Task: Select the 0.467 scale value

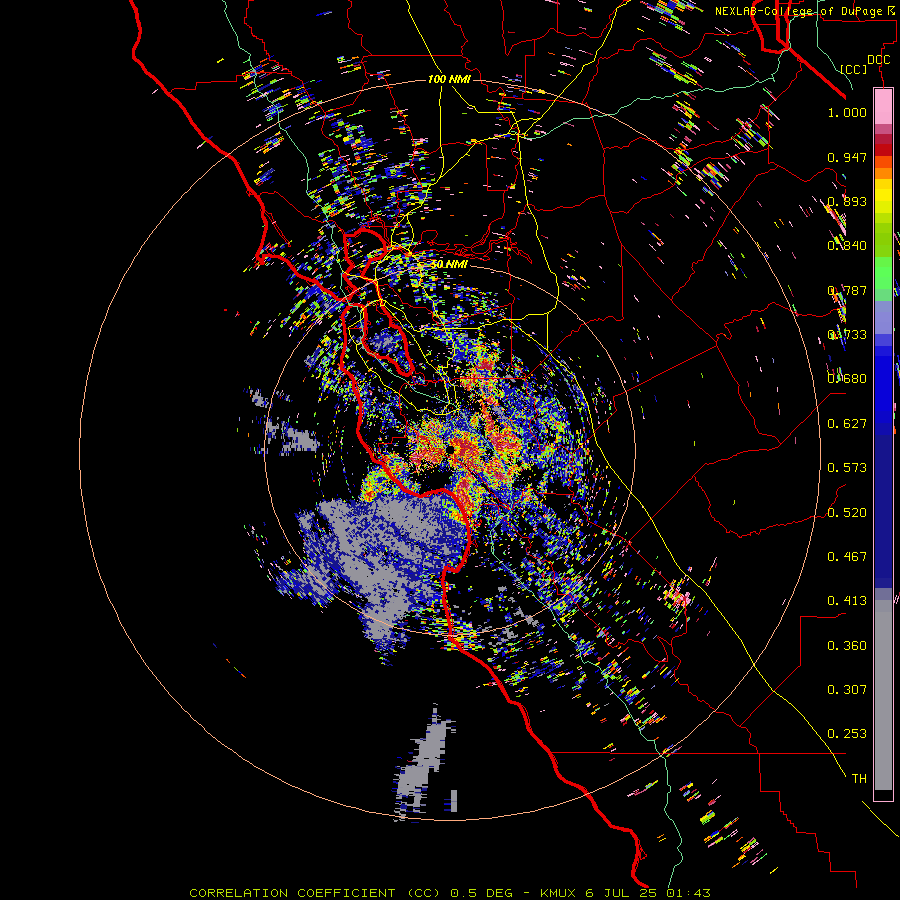Action: pos(847,557)
